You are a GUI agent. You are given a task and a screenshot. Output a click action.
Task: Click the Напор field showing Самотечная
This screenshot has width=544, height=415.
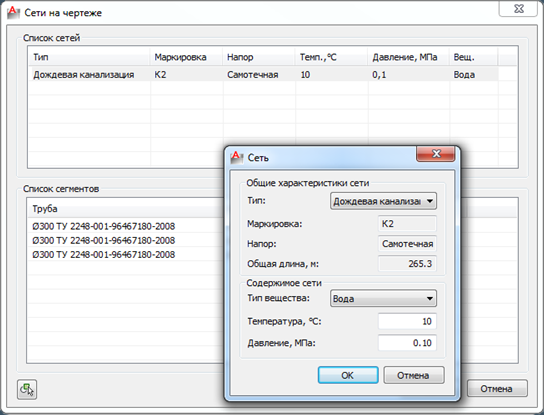point(407,244)
